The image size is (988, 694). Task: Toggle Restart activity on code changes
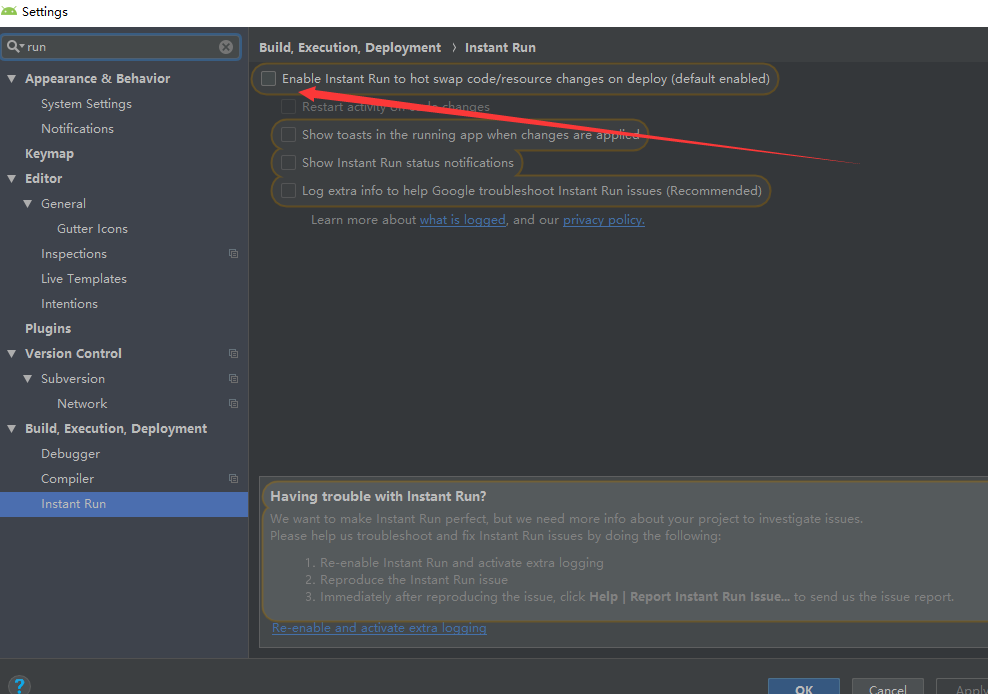289,107
